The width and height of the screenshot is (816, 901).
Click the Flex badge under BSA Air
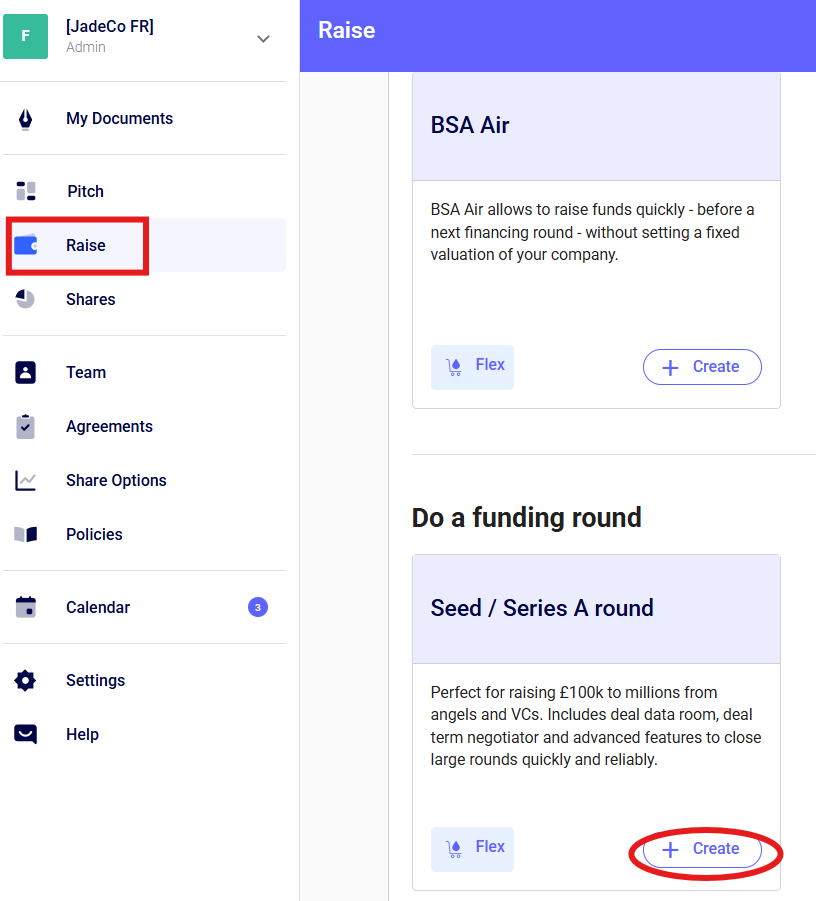click(472, 366)
